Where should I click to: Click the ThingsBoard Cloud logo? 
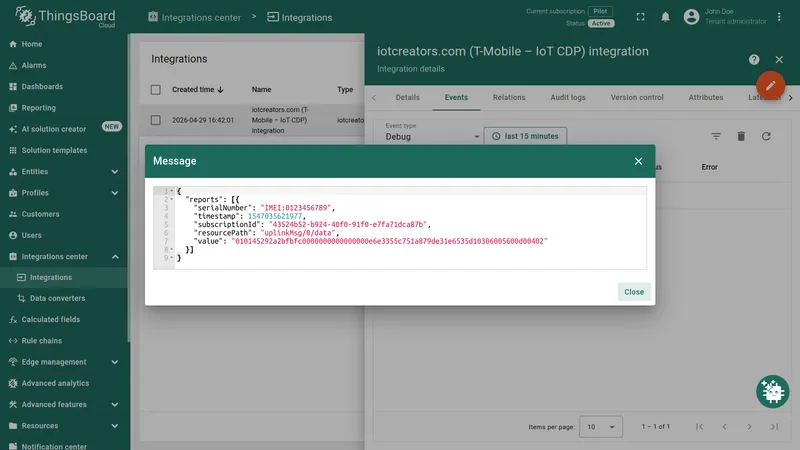pos(65,17)
